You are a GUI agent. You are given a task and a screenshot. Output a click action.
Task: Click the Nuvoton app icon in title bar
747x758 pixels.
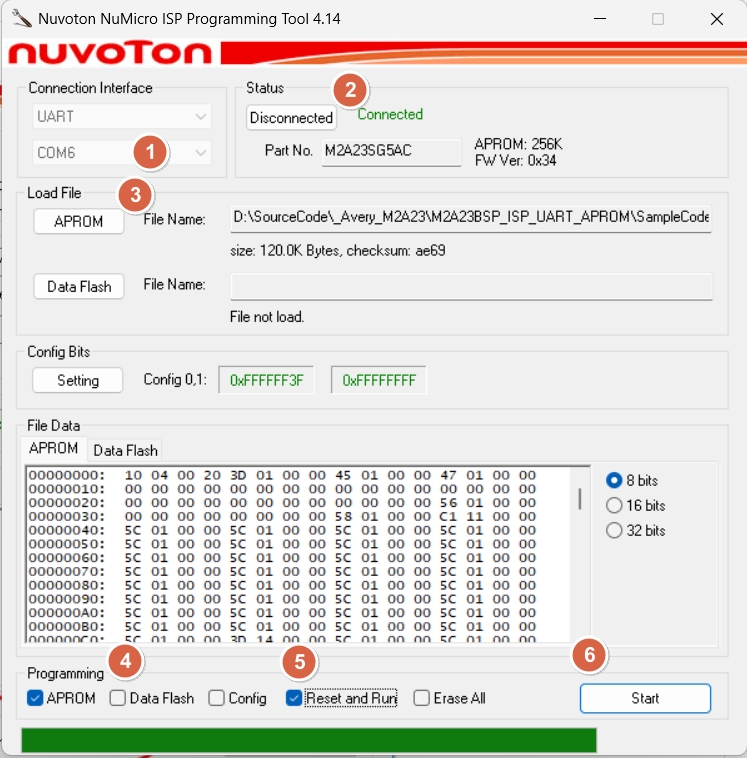[x=20, y=19]
